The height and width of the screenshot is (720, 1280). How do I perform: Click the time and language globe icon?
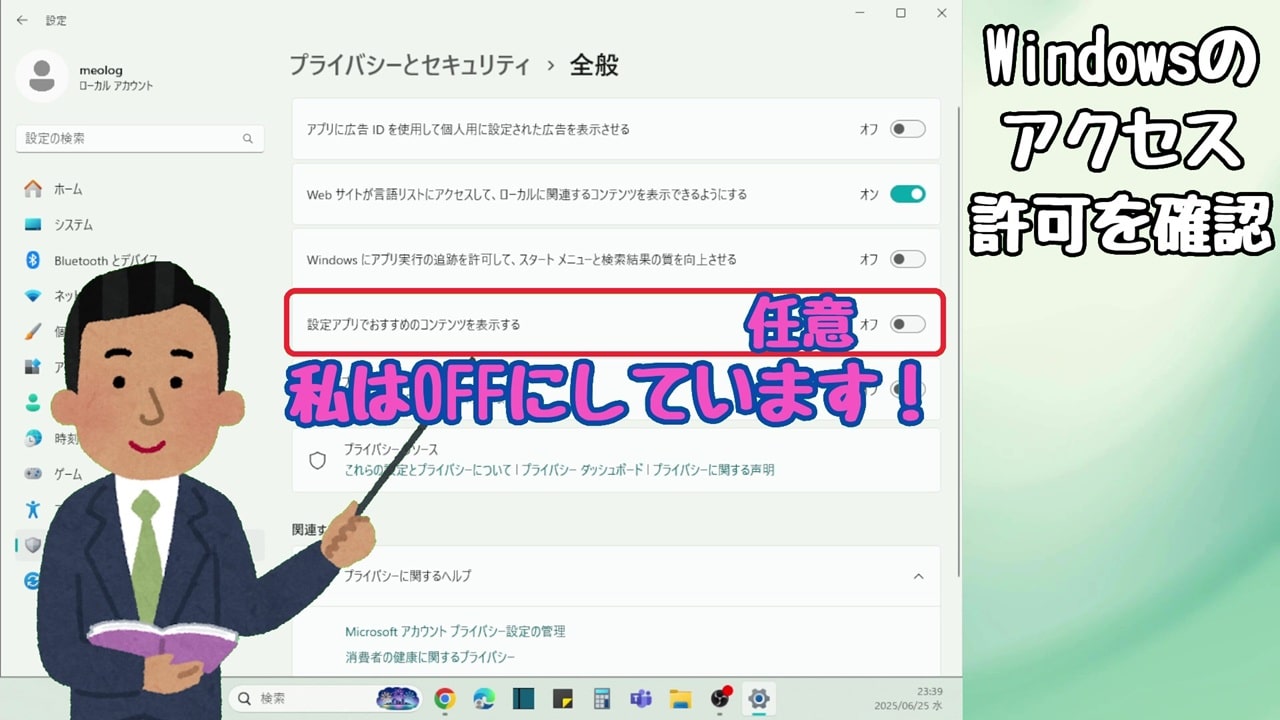click(x=33, y=438)
